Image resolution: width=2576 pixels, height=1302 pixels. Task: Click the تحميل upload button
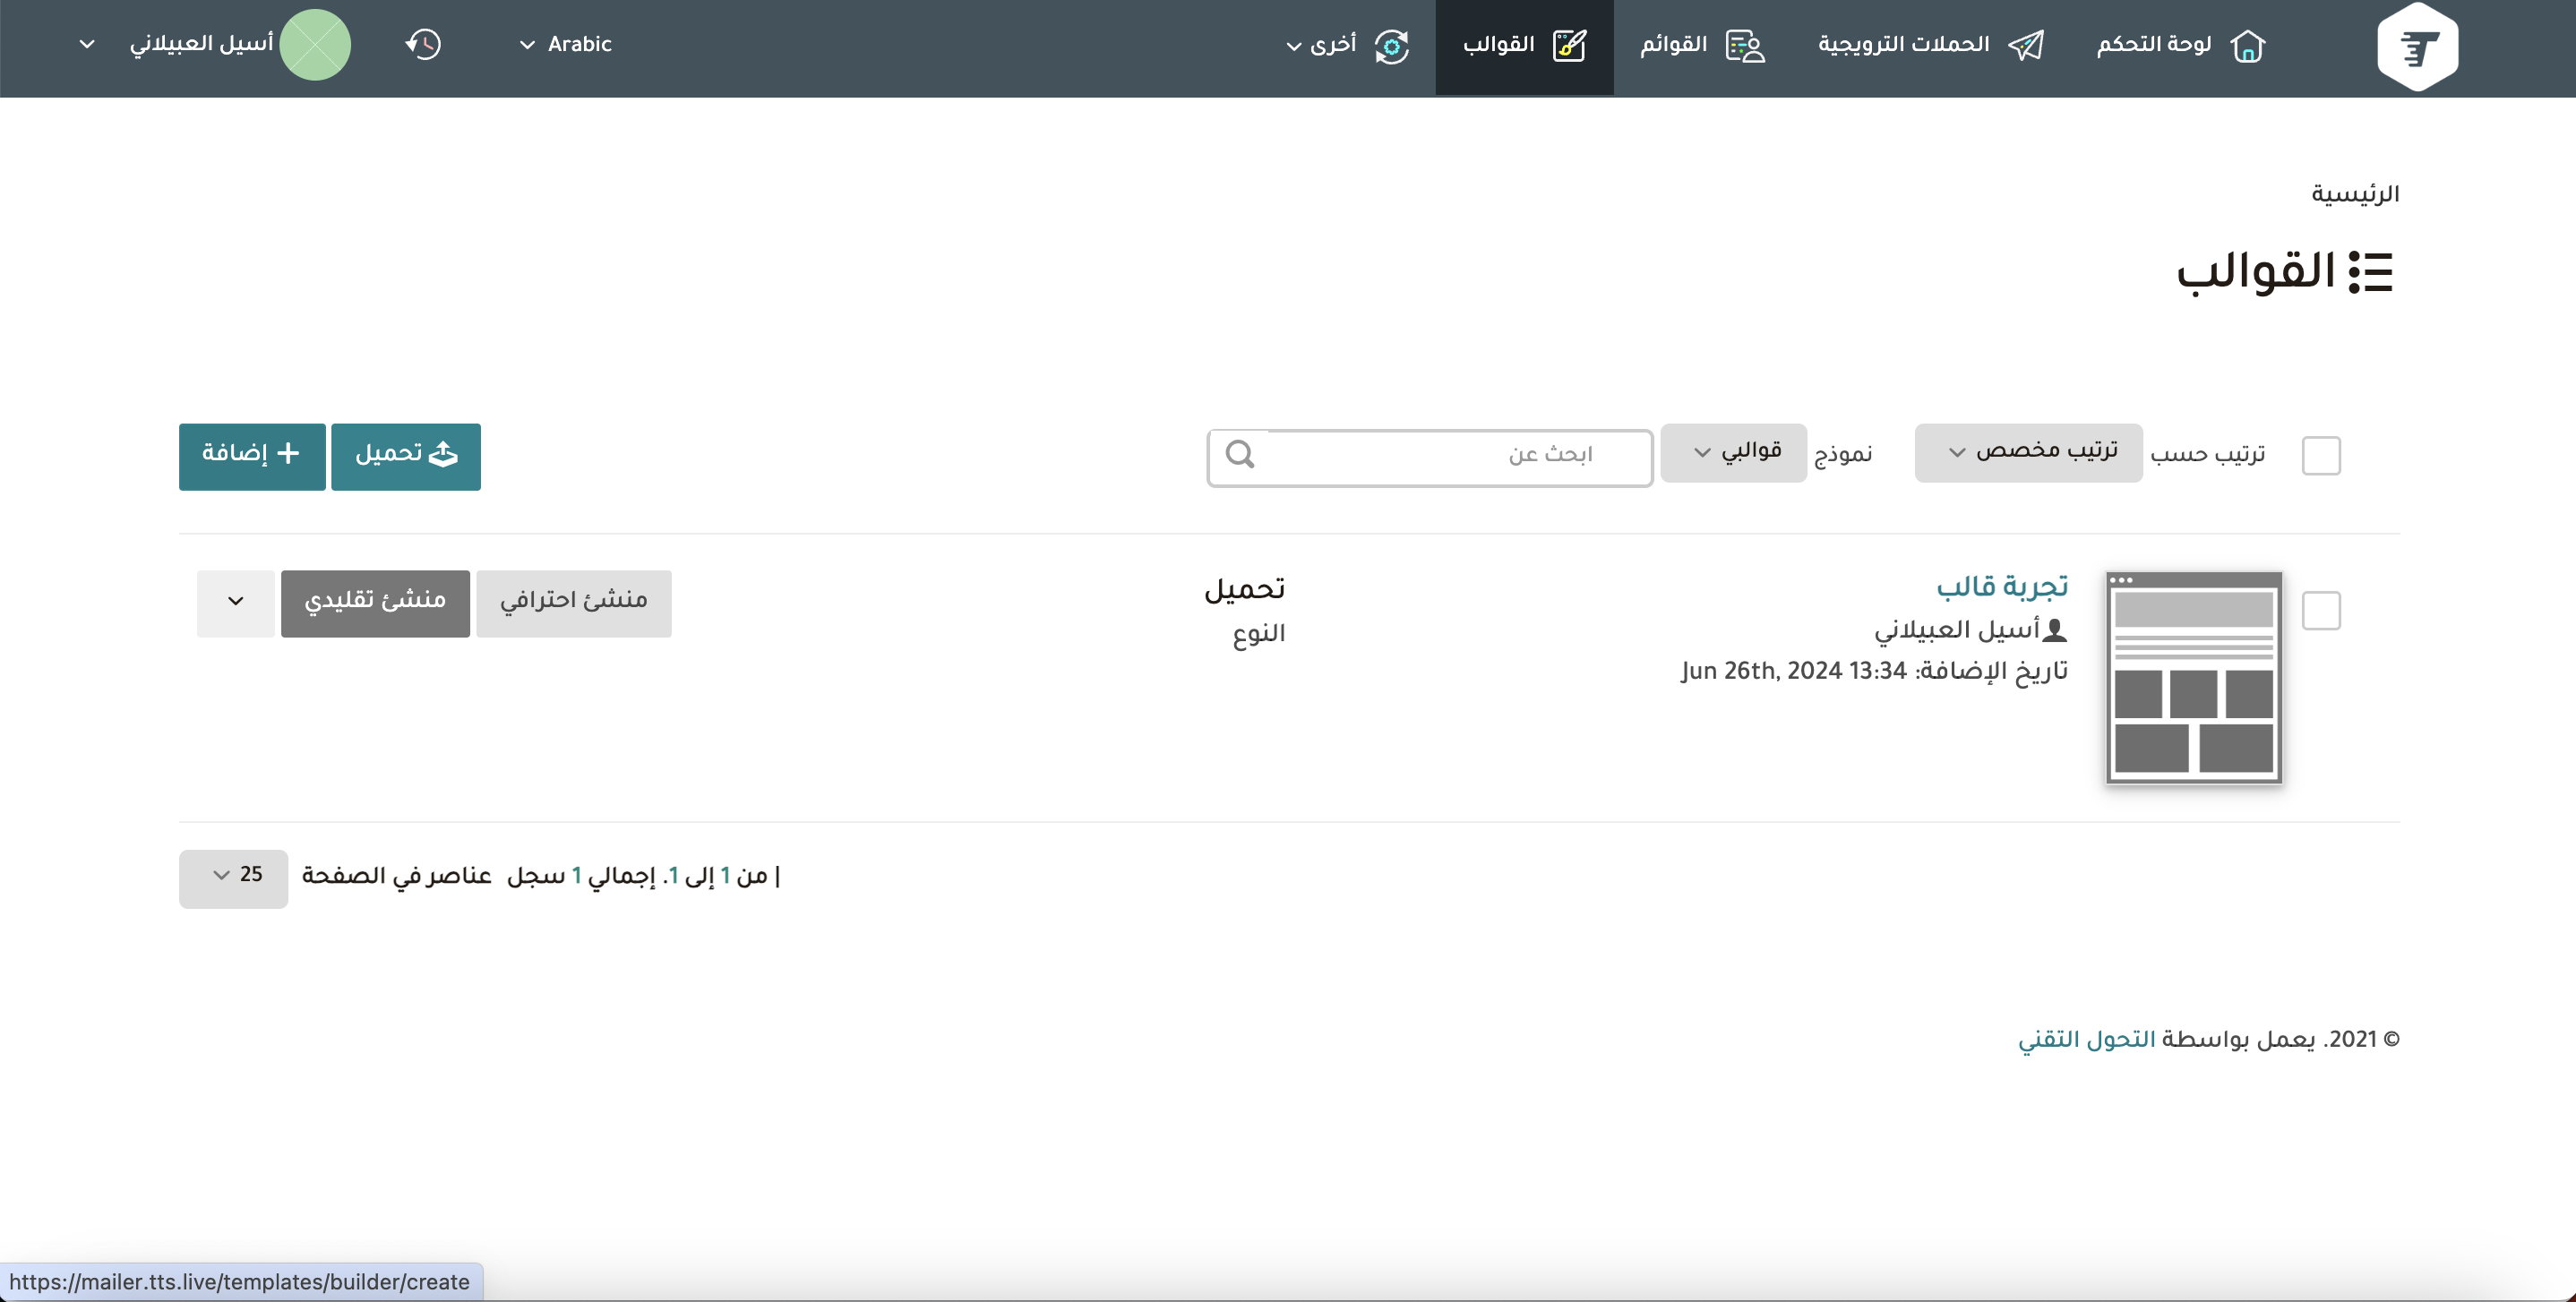point(406,455)
